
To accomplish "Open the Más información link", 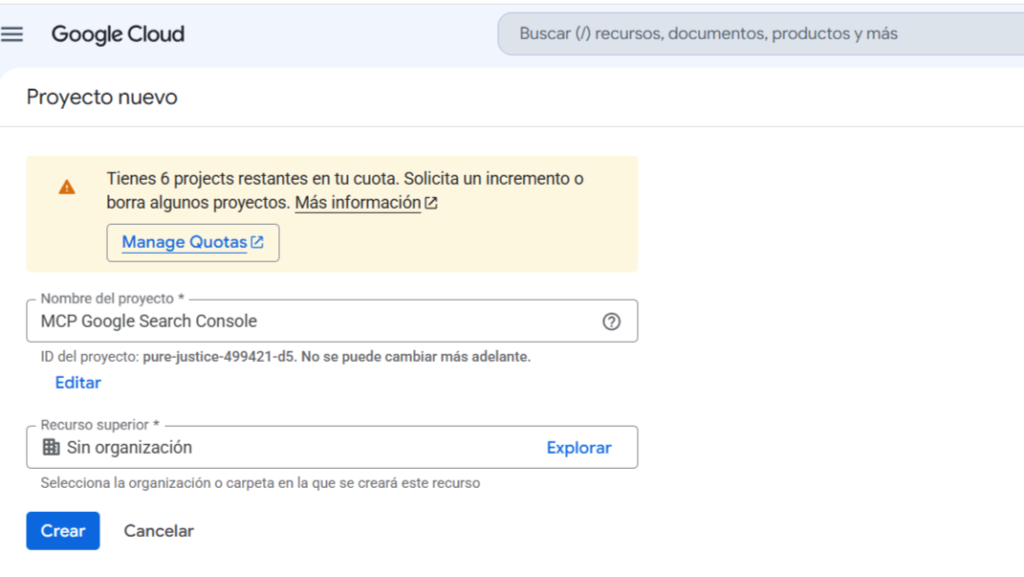I will (x=358, y=203).
